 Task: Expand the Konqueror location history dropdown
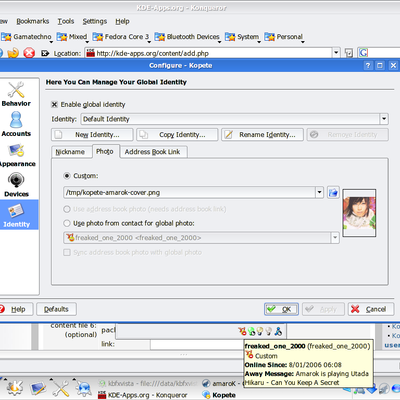click(336, 53)
